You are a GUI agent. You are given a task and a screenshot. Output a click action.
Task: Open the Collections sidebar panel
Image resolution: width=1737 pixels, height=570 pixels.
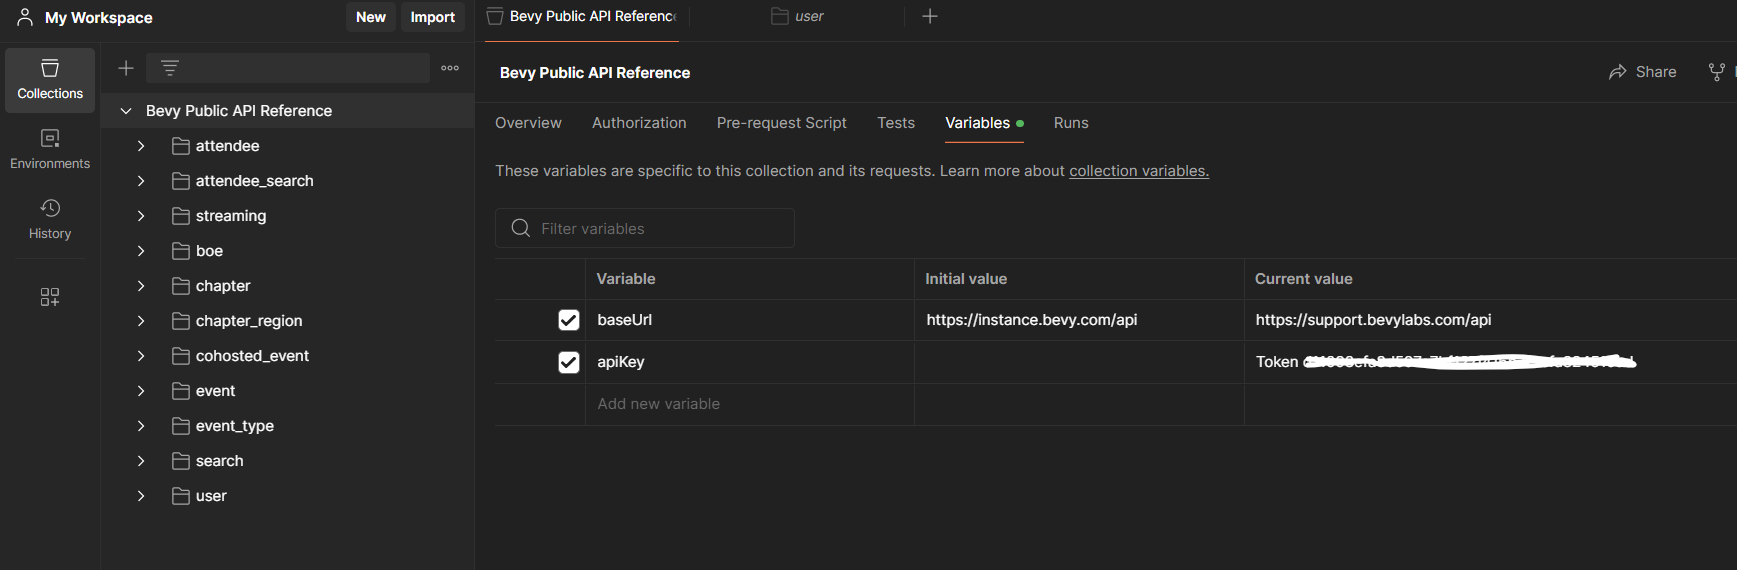pos(50,80)
